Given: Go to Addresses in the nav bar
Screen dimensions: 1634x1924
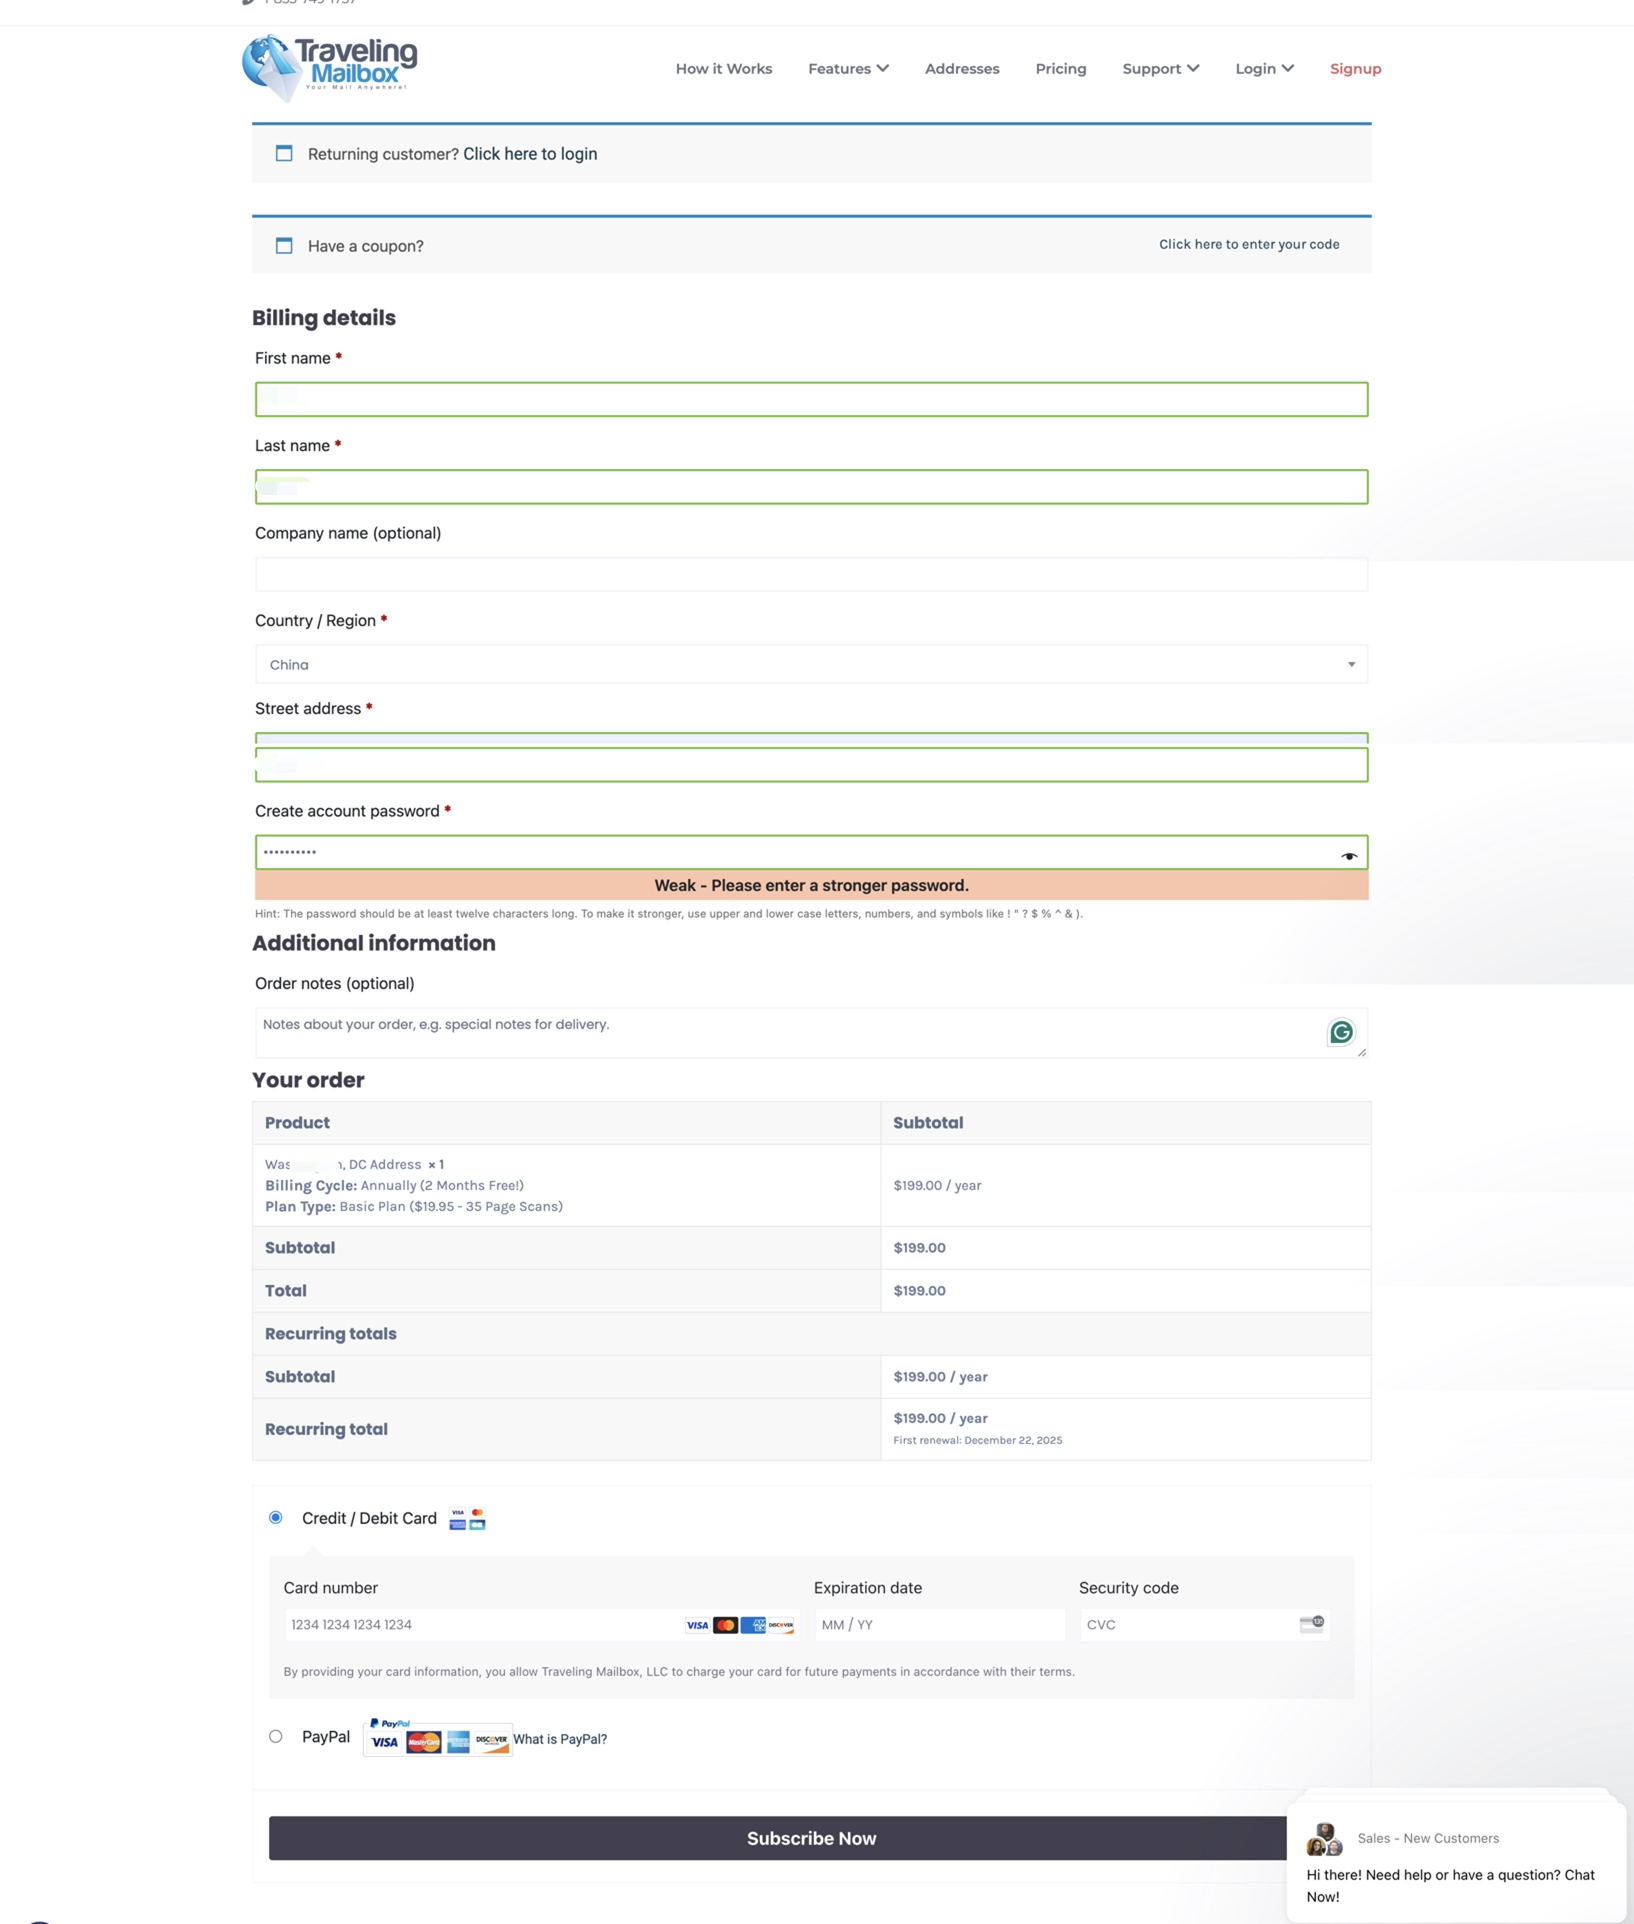Looking at the screenshot, I should pos(961,68).
